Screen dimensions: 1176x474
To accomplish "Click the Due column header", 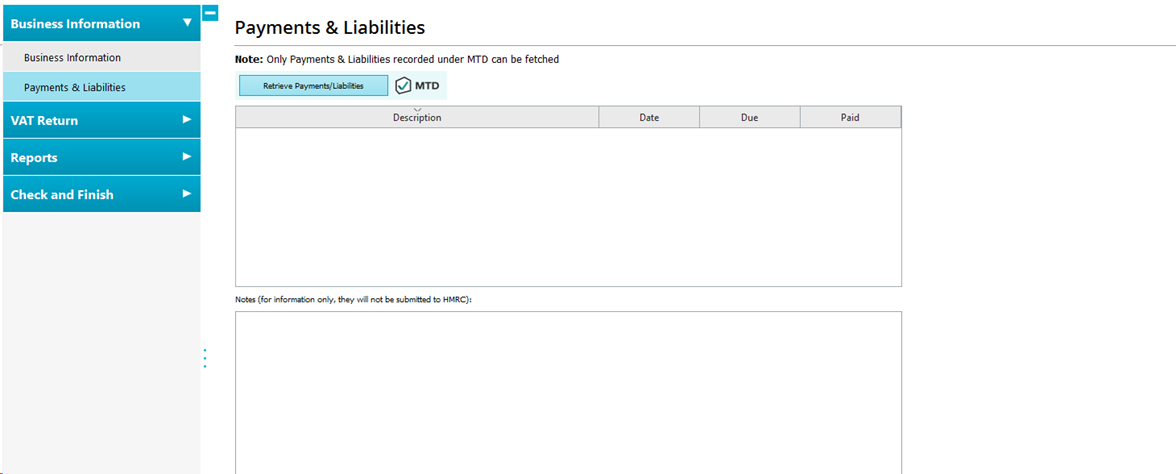I will (749, 118).
